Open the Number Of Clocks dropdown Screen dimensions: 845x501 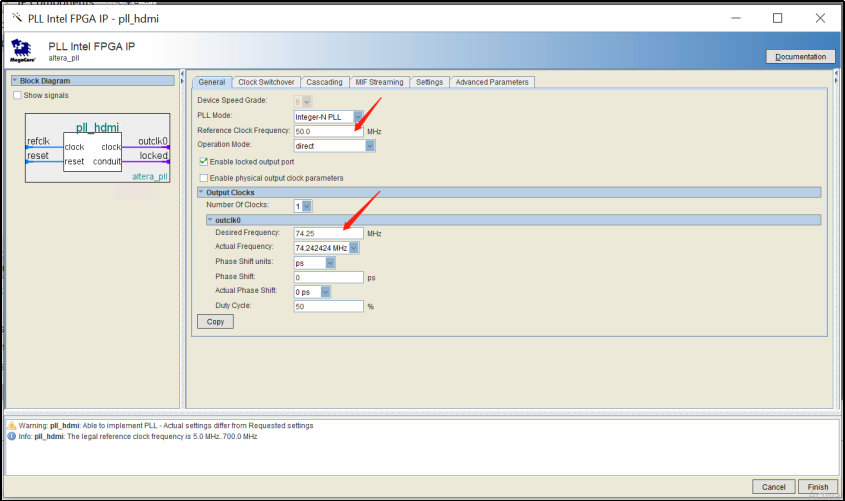coord(307,206)
